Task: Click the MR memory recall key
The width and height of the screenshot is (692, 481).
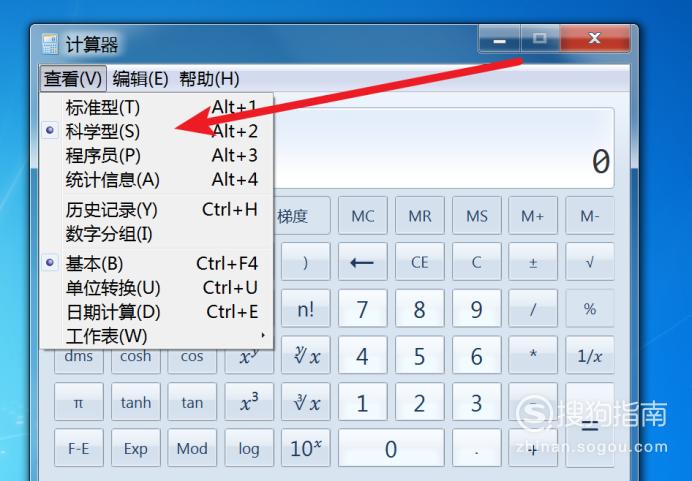Action: pyautogui.click(x=420, y=216)
